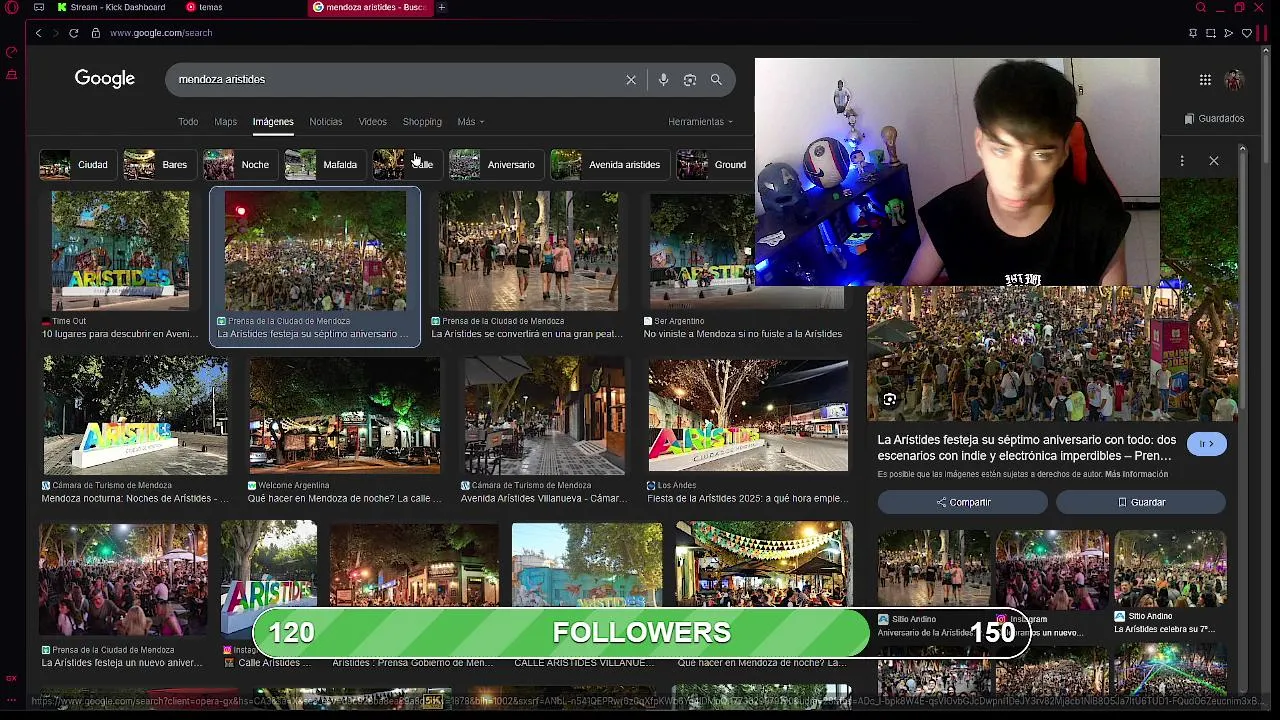Add bookmark with the heart icon
Viewport: 1280px width, 720px height.
[1246, 33]
